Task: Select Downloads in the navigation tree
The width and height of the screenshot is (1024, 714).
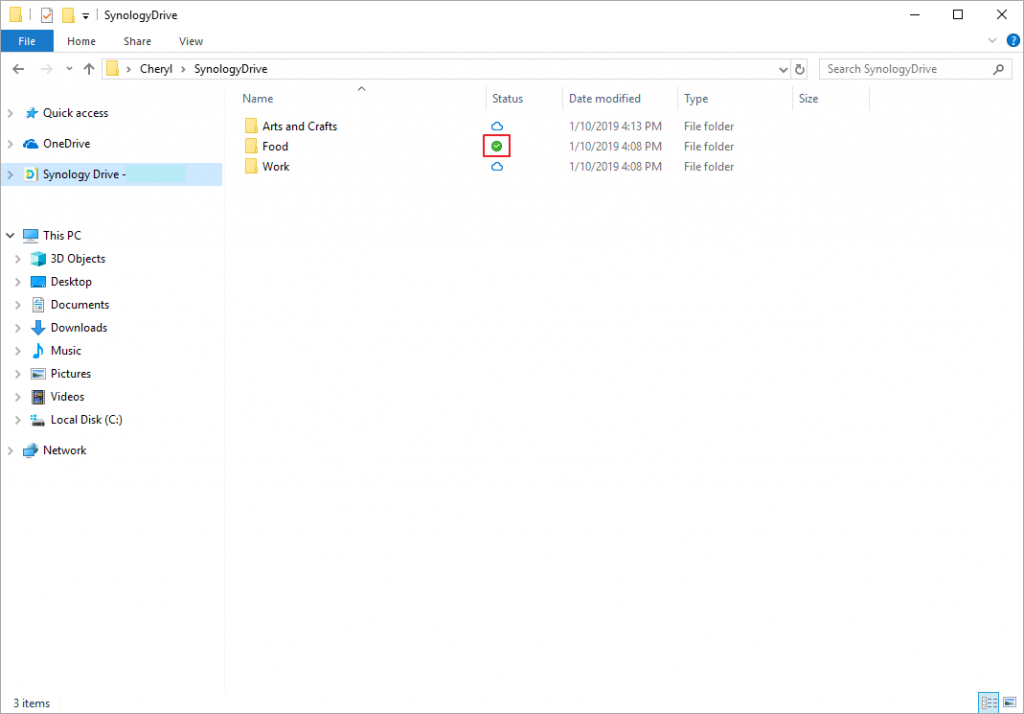Action: pos(79,327)
